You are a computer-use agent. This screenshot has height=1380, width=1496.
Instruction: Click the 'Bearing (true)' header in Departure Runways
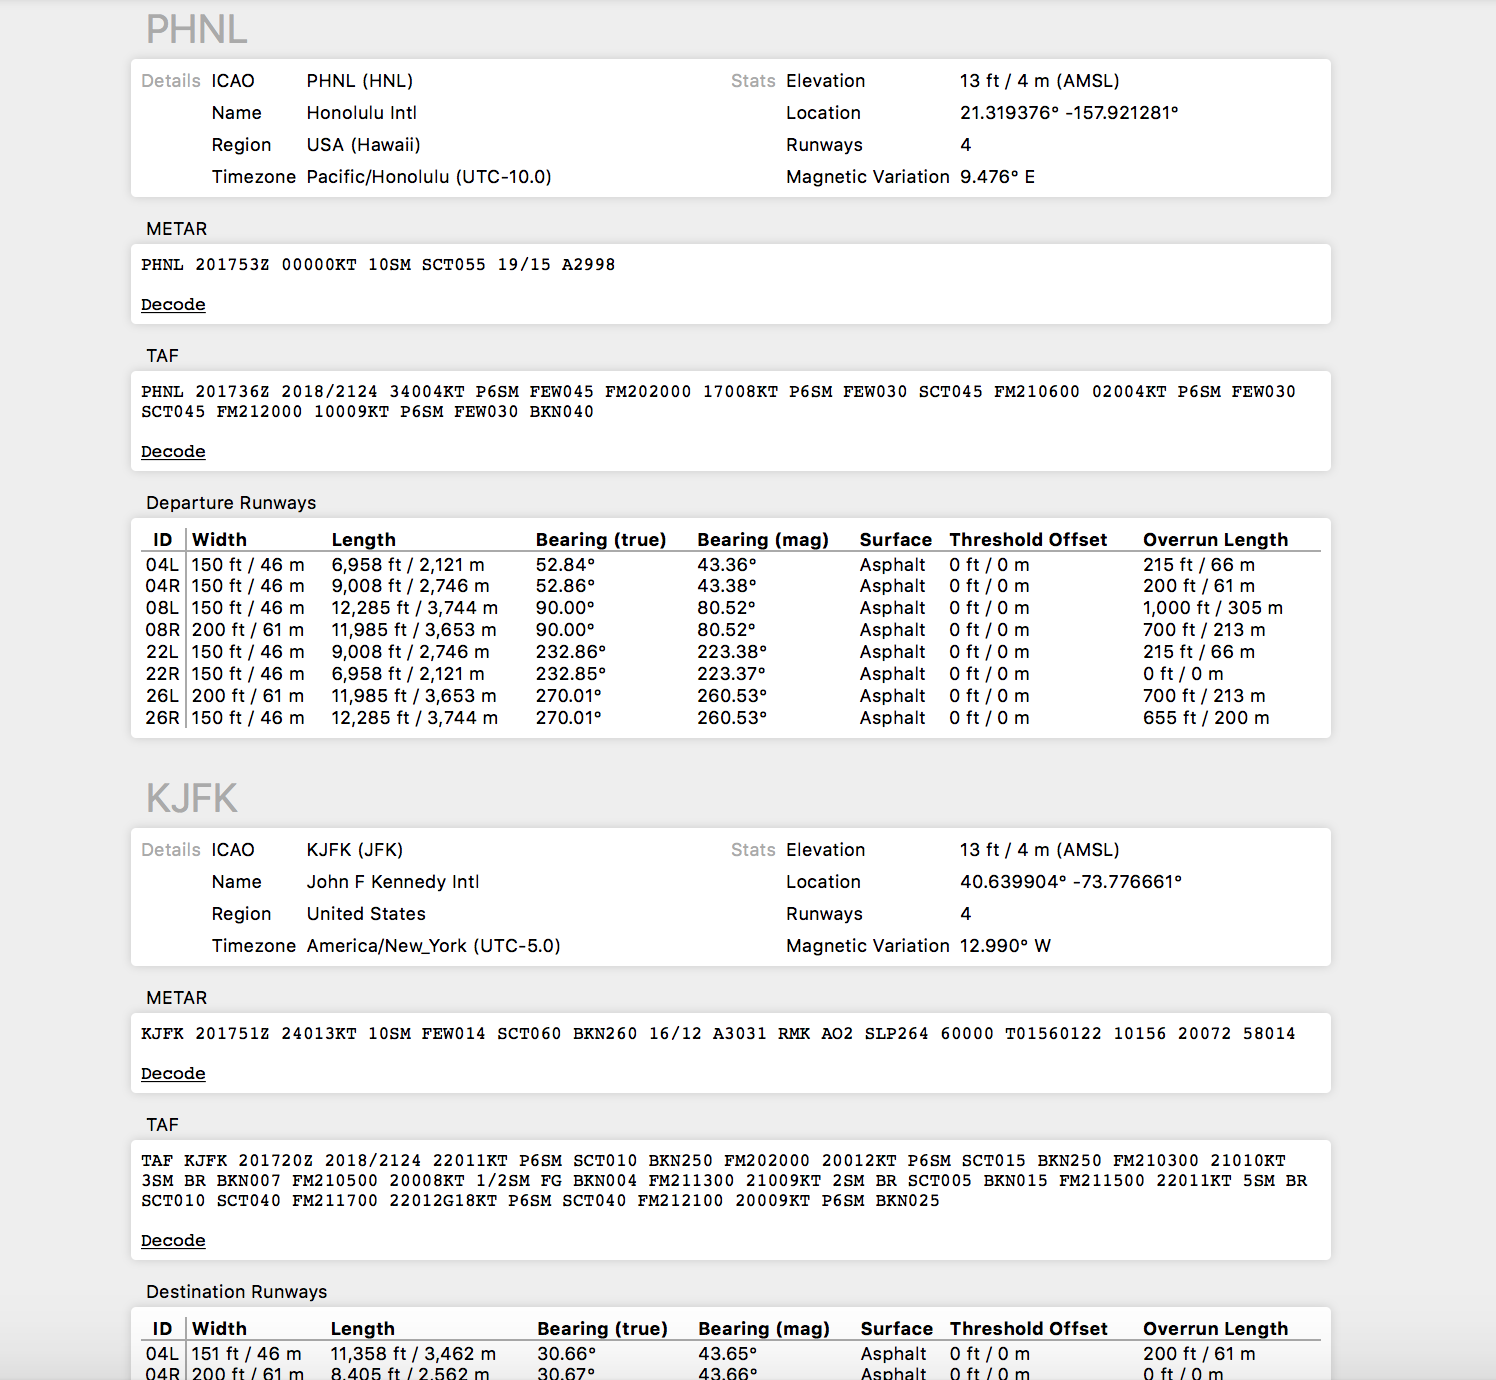click(x=601, y=540)
